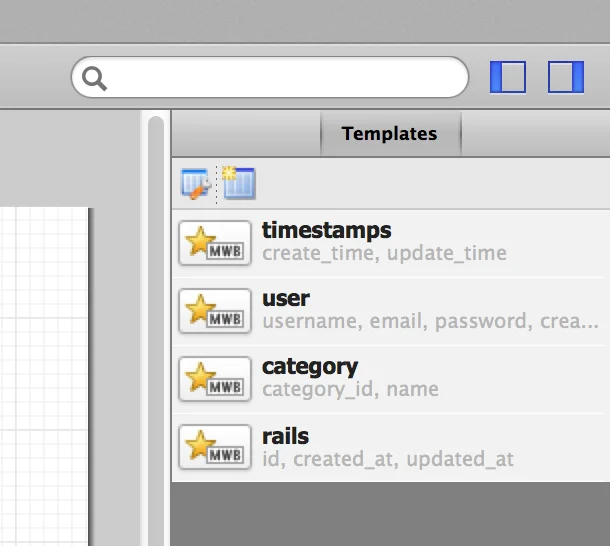The height and width of the screenshot is (546, 610).
Task: Click the "create_time, update_time" description text
Action: coord(384,253)
